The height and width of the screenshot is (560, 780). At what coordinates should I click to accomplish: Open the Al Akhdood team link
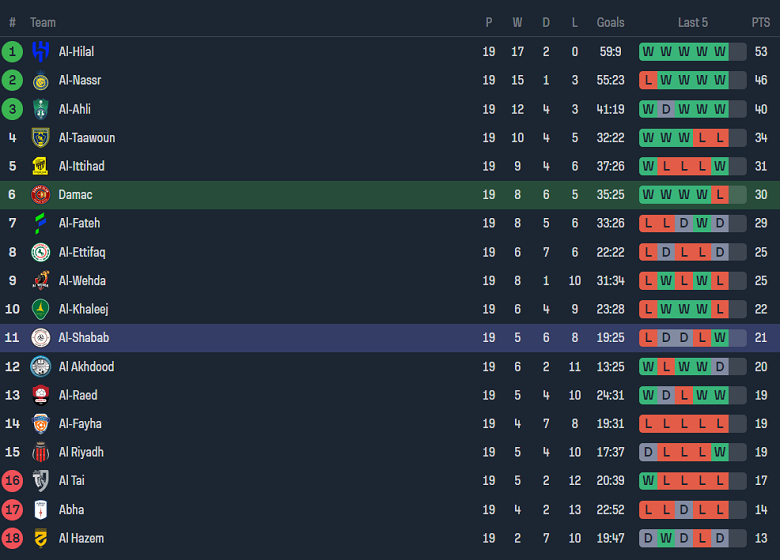point(86,367)
